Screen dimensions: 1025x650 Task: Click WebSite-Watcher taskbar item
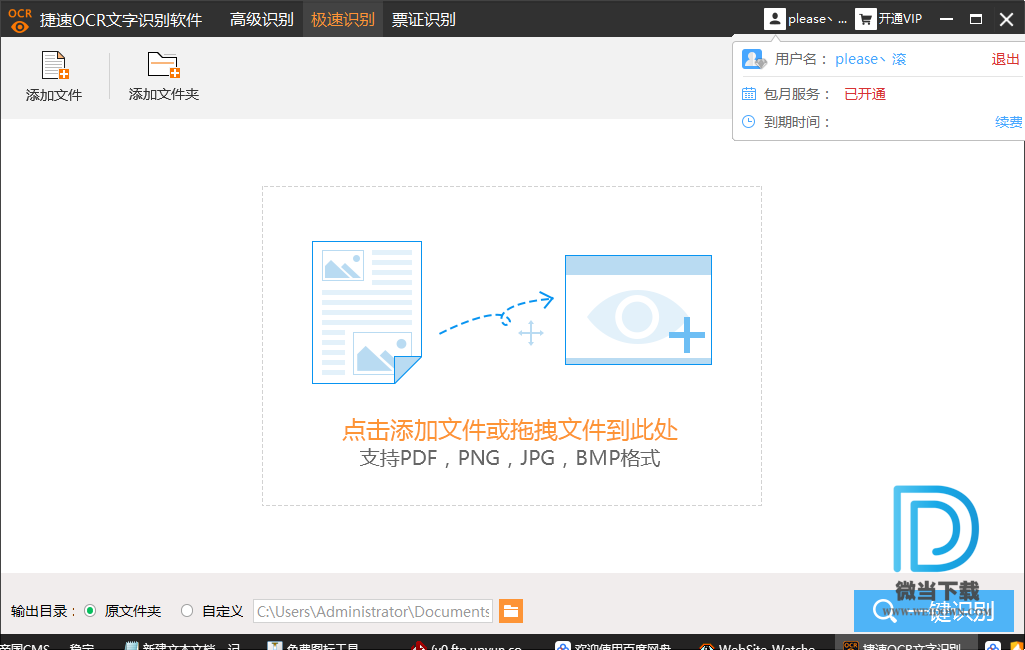pos(757,645)
